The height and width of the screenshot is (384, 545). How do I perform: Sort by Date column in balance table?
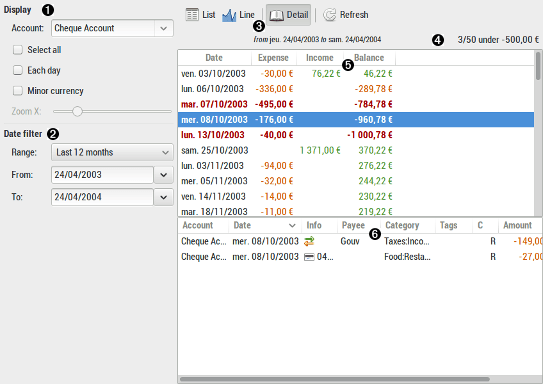pyautogui.click(x=214, y=58)
